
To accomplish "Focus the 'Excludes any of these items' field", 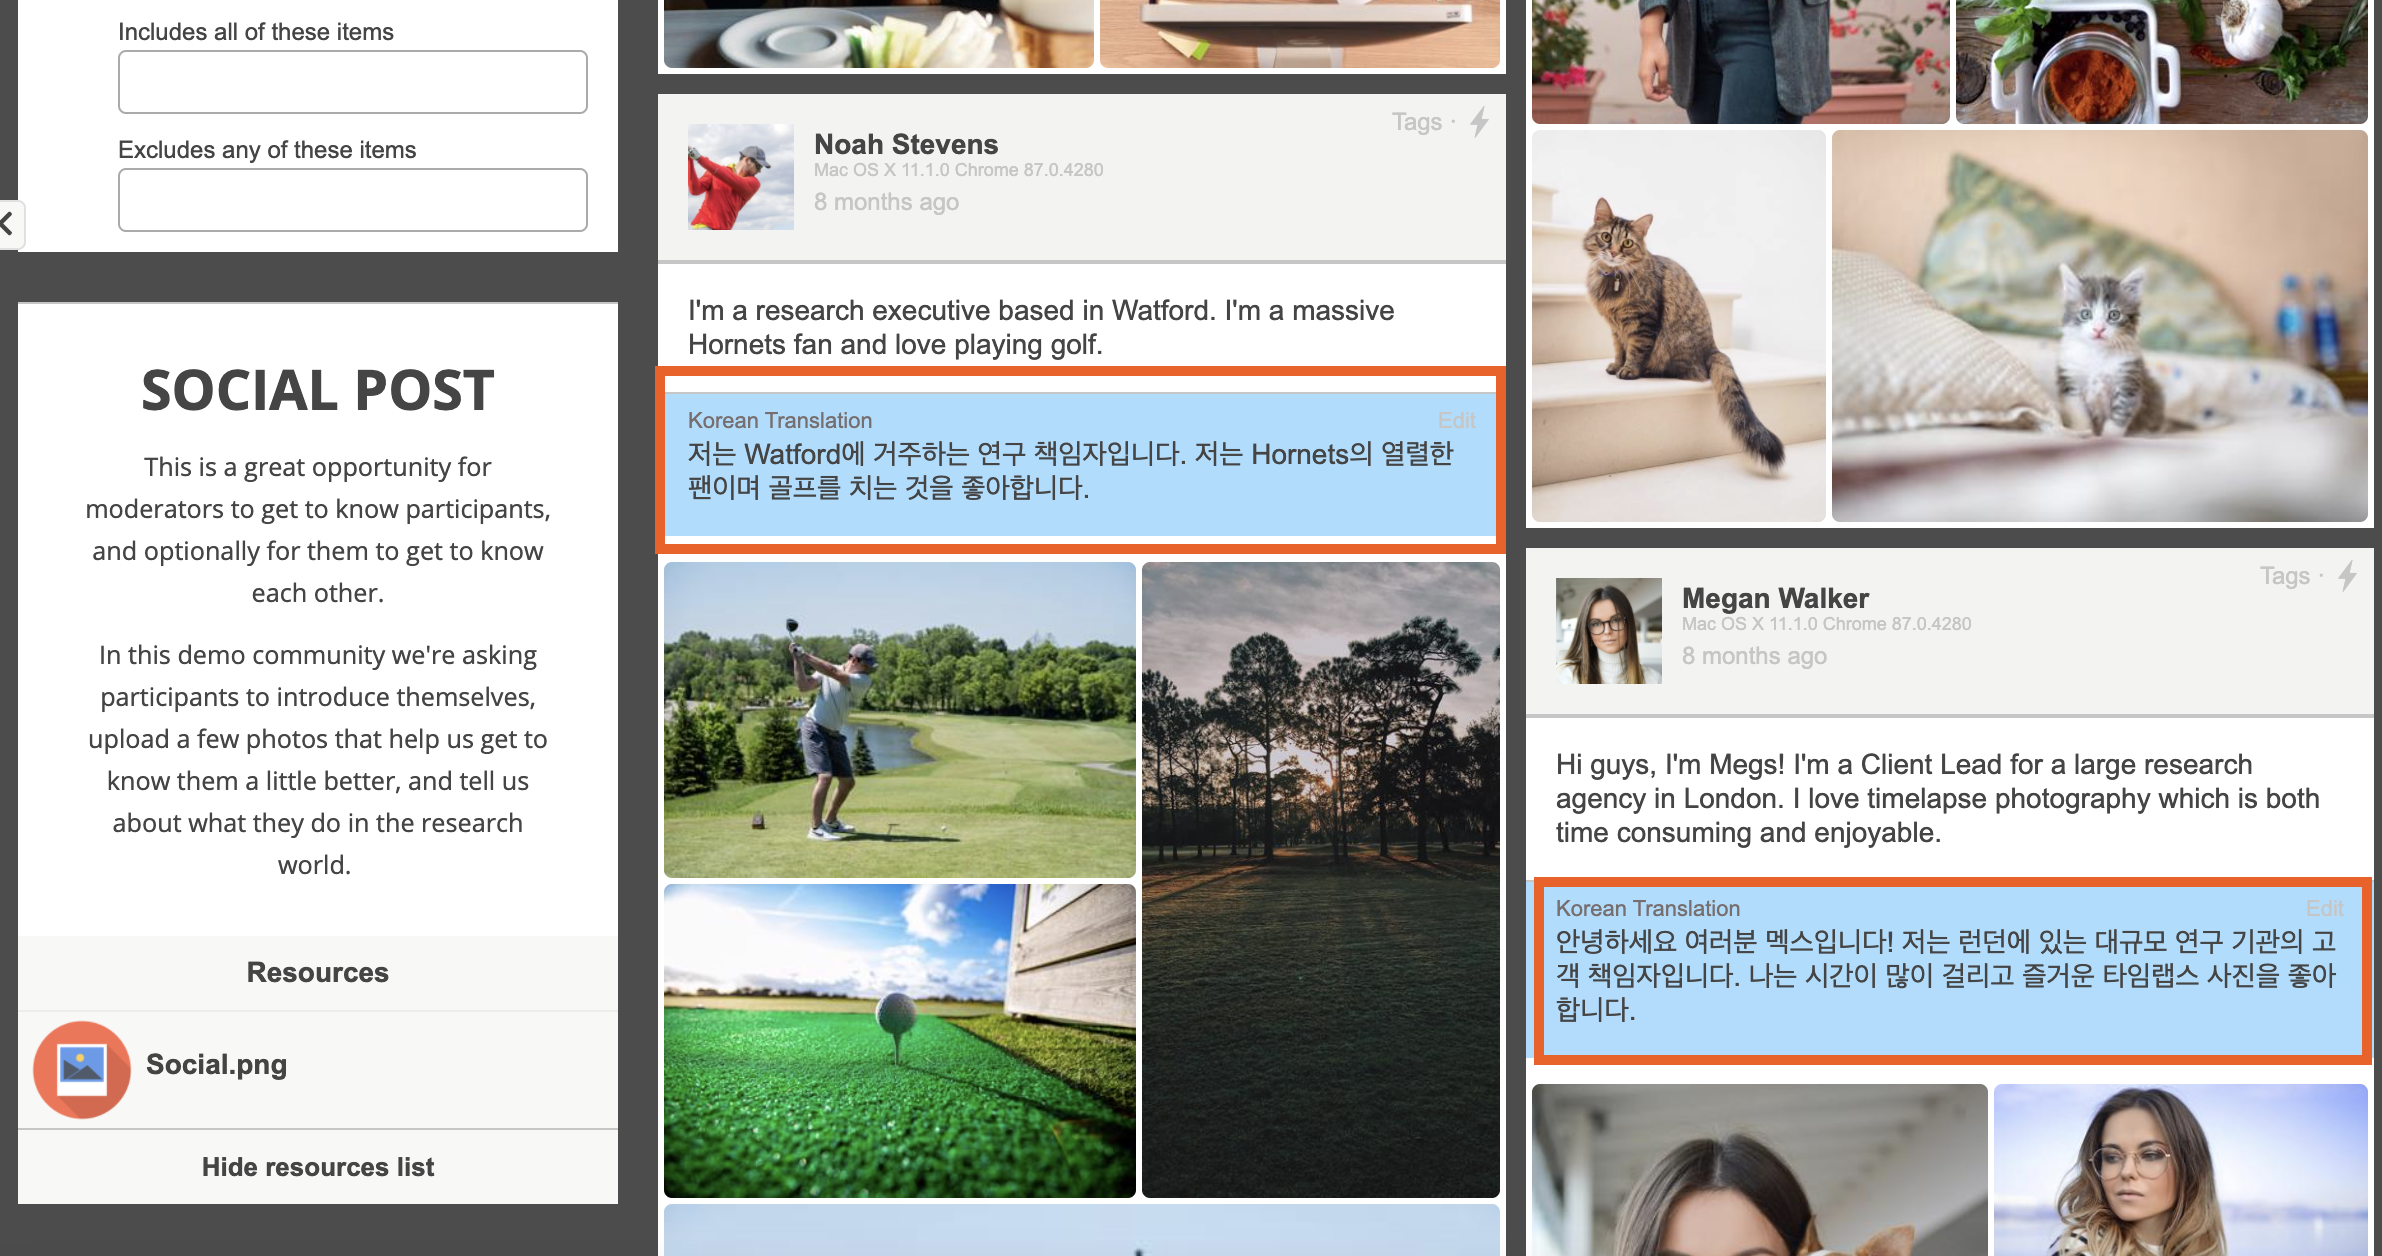I will (x=352, y=200).
